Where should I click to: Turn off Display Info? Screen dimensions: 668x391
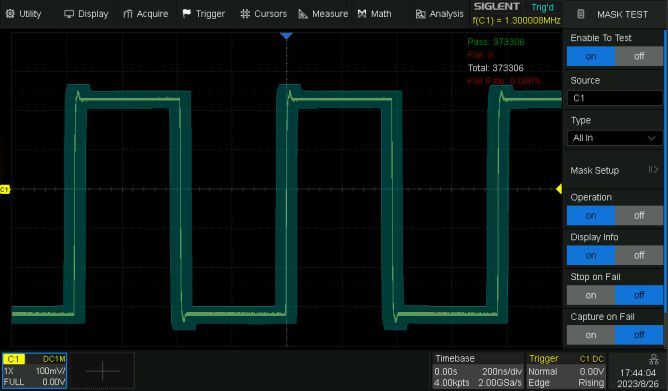pyautogui.click(x=639, y=256)
